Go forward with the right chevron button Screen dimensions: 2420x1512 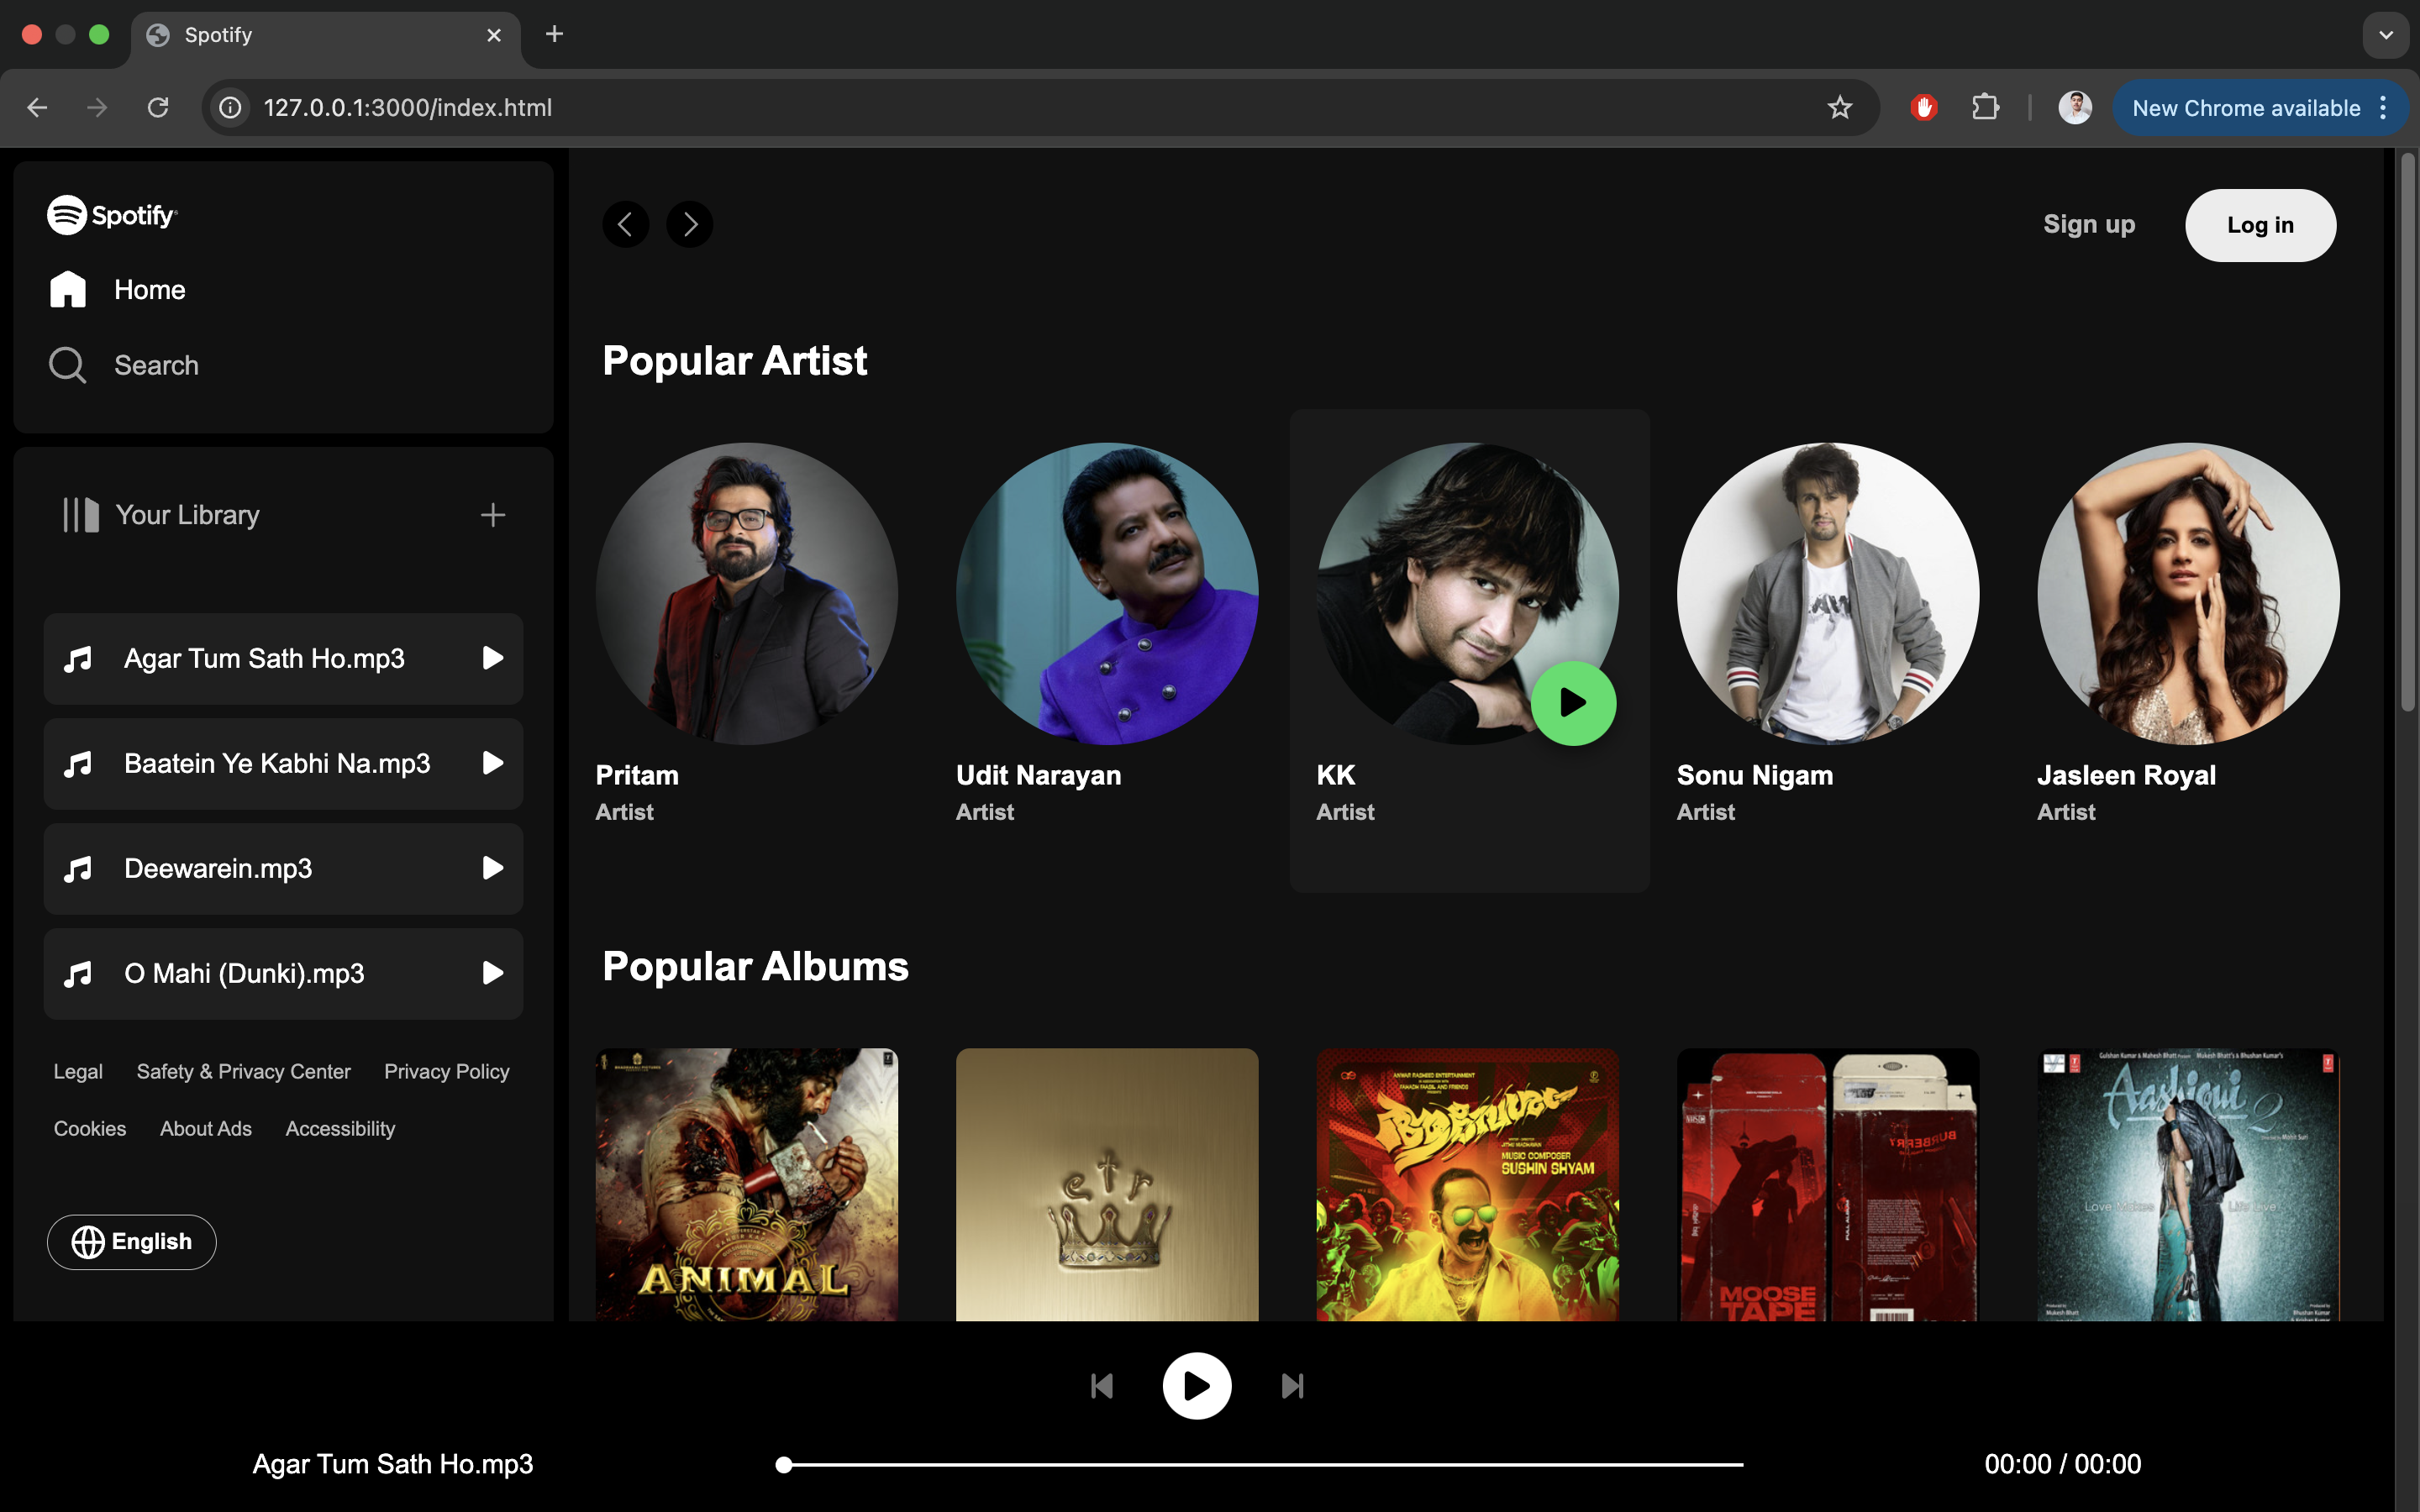coord(690,224)
